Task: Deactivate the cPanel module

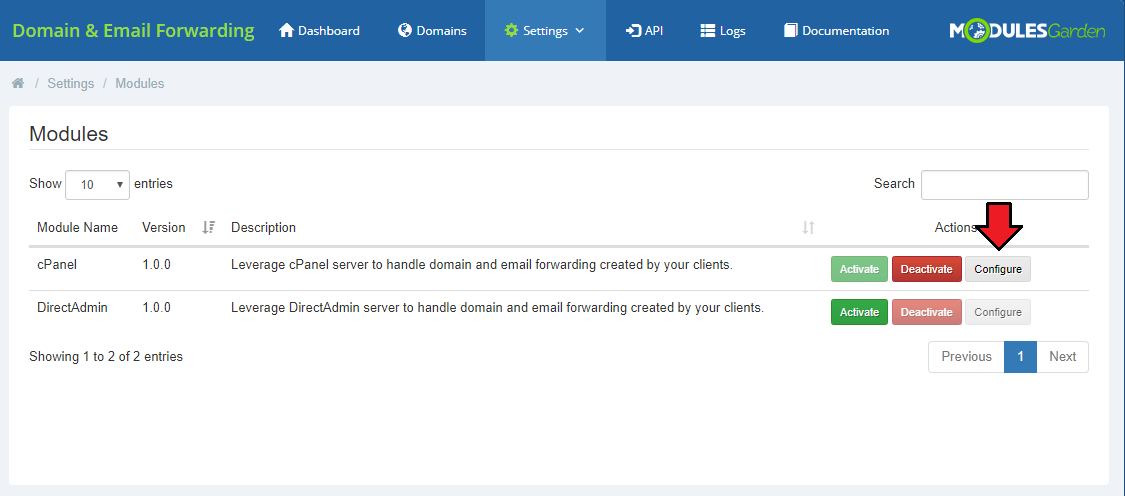Action: coord(926,269)
